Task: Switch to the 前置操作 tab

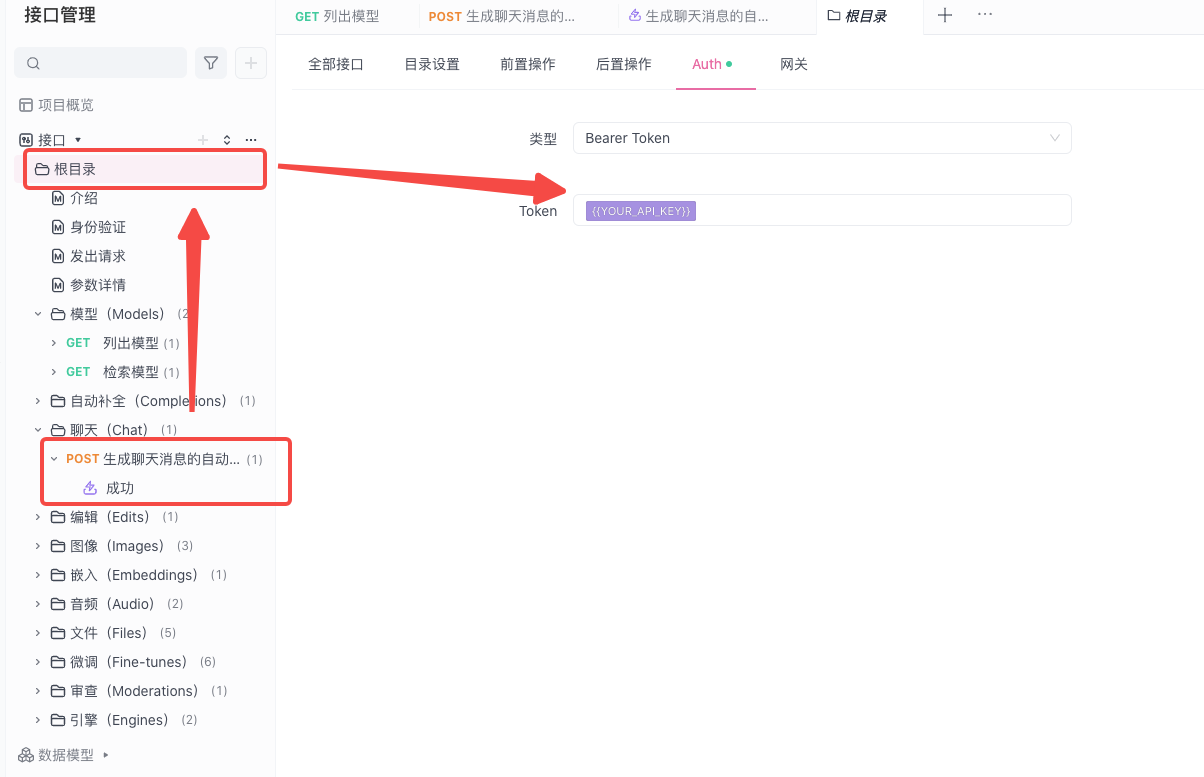Action: click(528, 63)
